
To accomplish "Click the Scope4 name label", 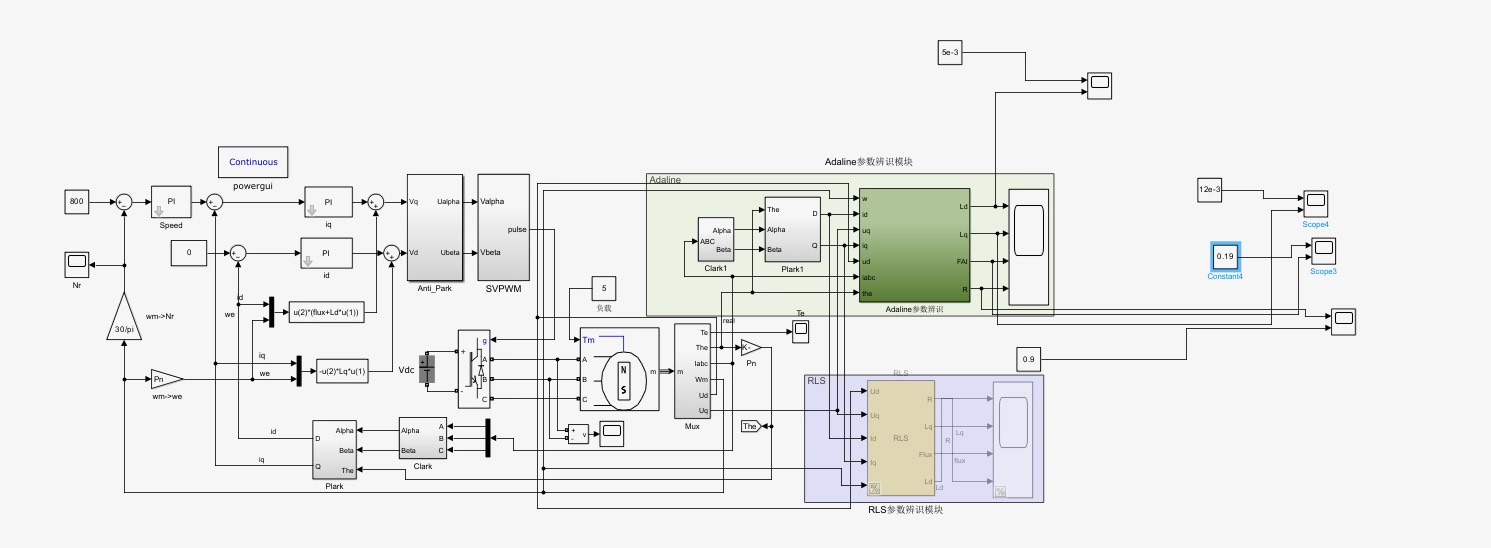I will tap(1316, 224).
